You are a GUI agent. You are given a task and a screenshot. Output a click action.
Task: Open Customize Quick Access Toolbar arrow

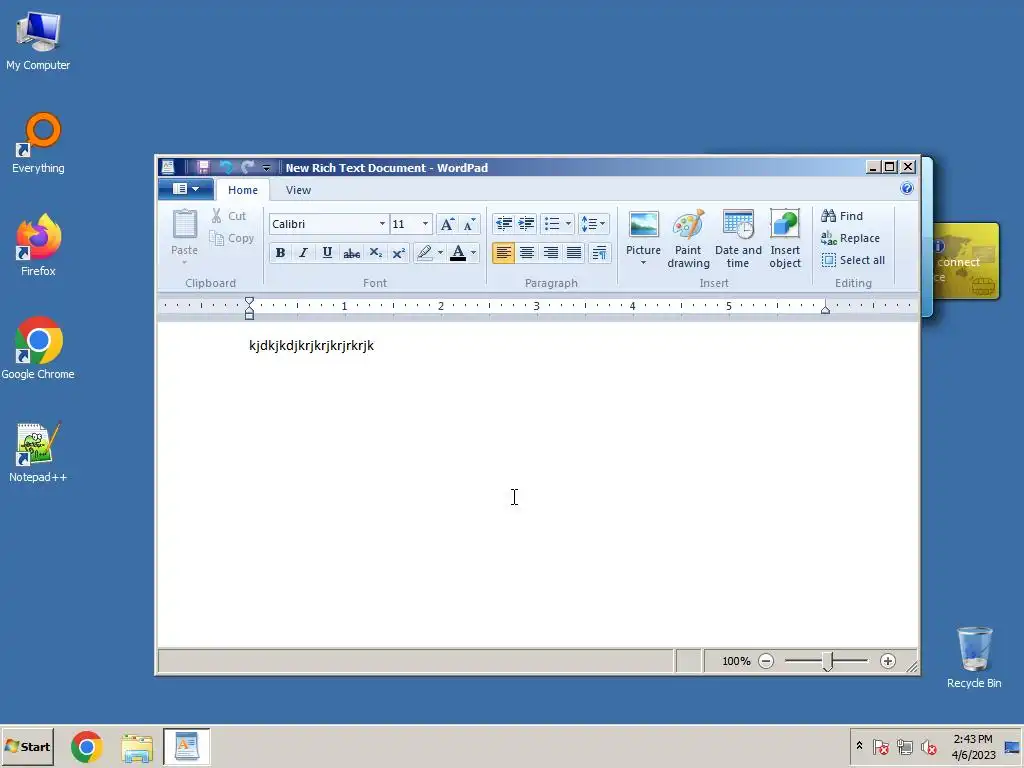266,168
